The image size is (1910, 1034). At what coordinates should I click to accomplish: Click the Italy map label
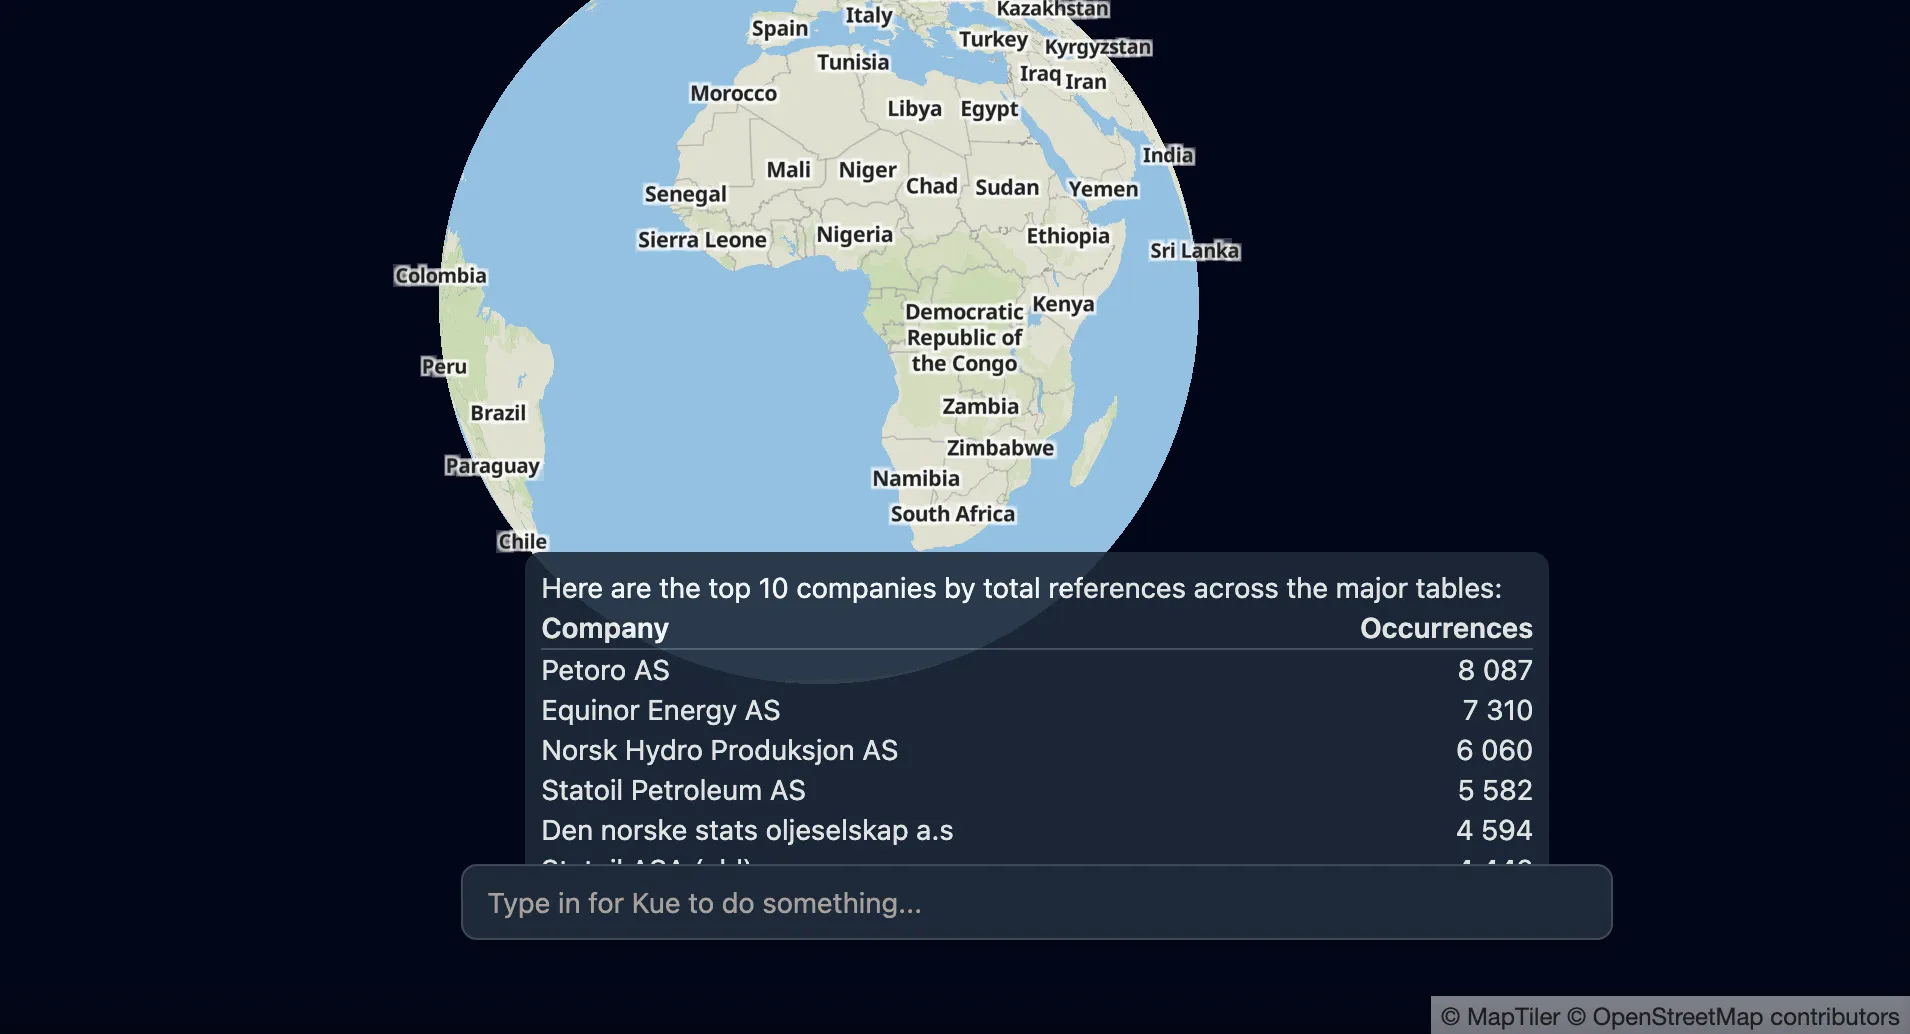[868, 15]
